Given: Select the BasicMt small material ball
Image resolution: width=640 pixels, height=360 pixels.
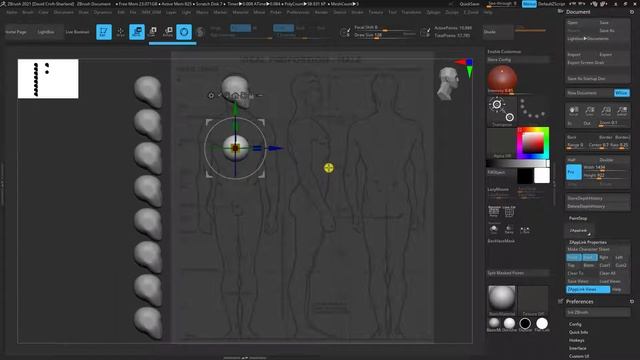Looking at the screenshot, I should pos(494,323).
